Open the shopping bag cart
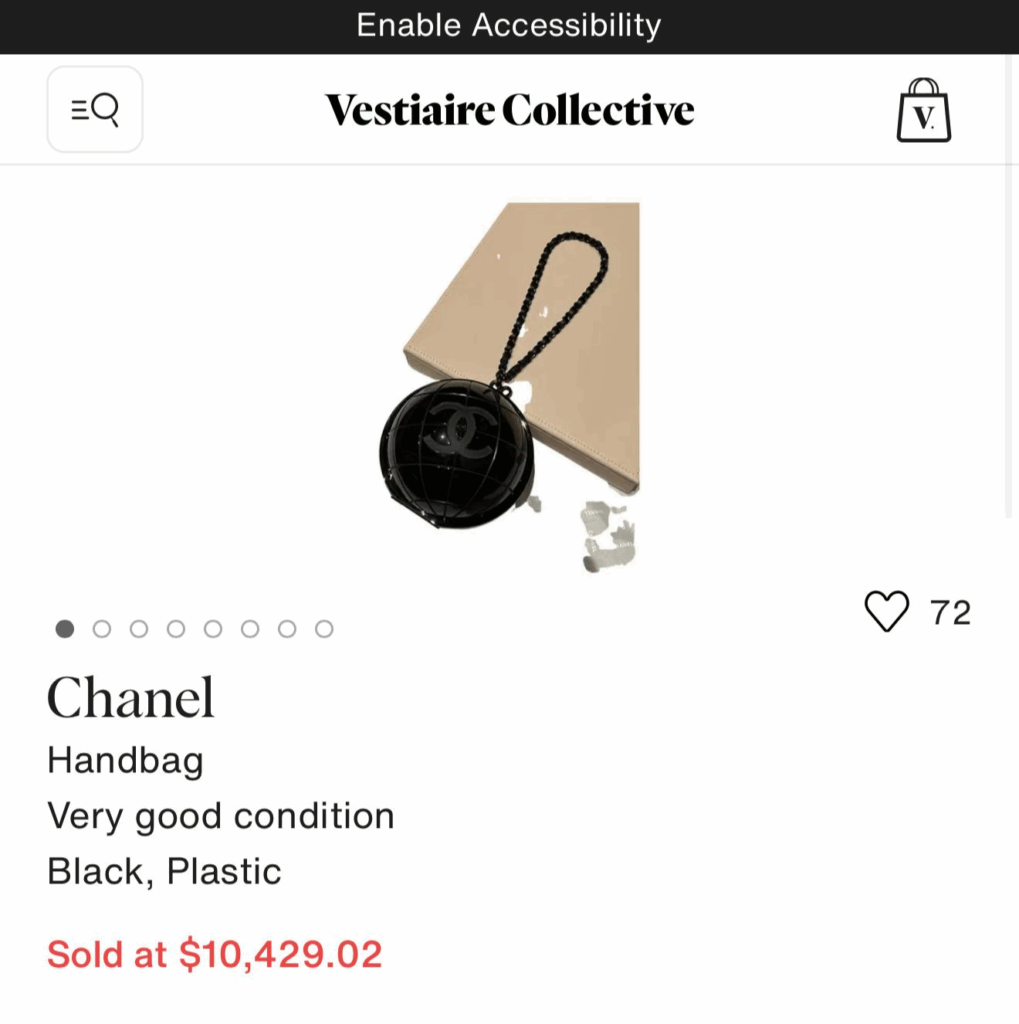The width and height of the screenshot is (1019, 1024). coord(923,110)
